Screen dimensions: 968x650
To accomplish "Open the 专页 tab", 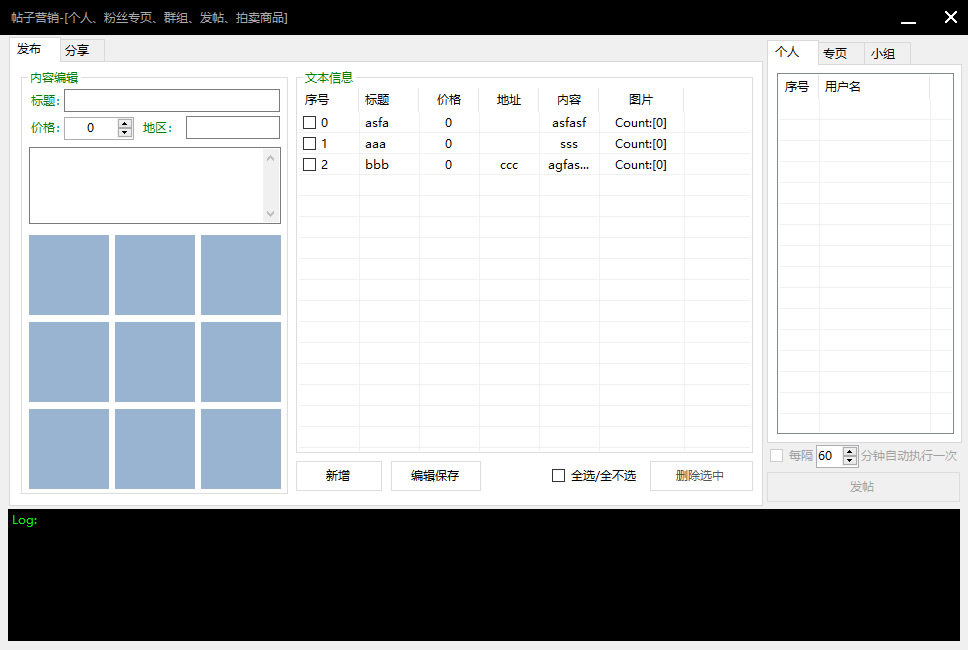I will [834, 54].
